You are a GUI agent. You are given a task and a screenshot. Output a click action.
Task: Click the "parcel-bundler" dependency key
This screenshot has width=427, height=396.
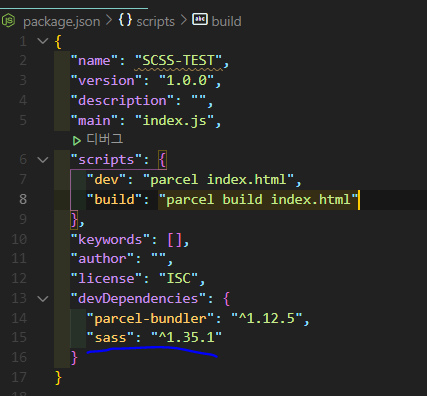(x=150, y=319)
